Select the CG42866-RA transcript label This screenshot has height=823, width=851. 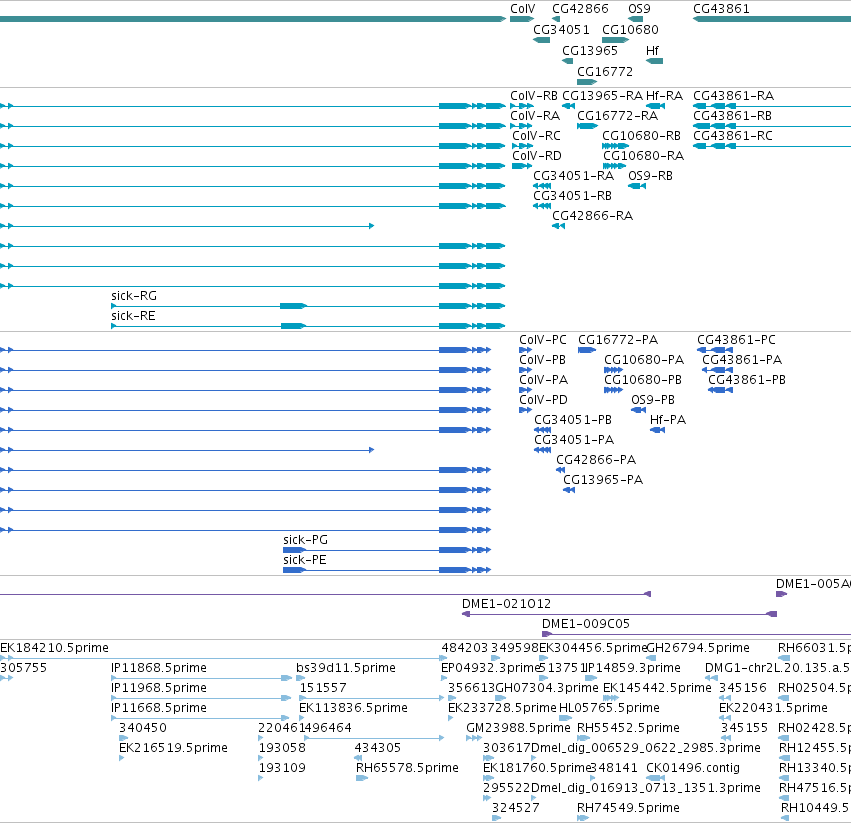click(x=592, y=217)
